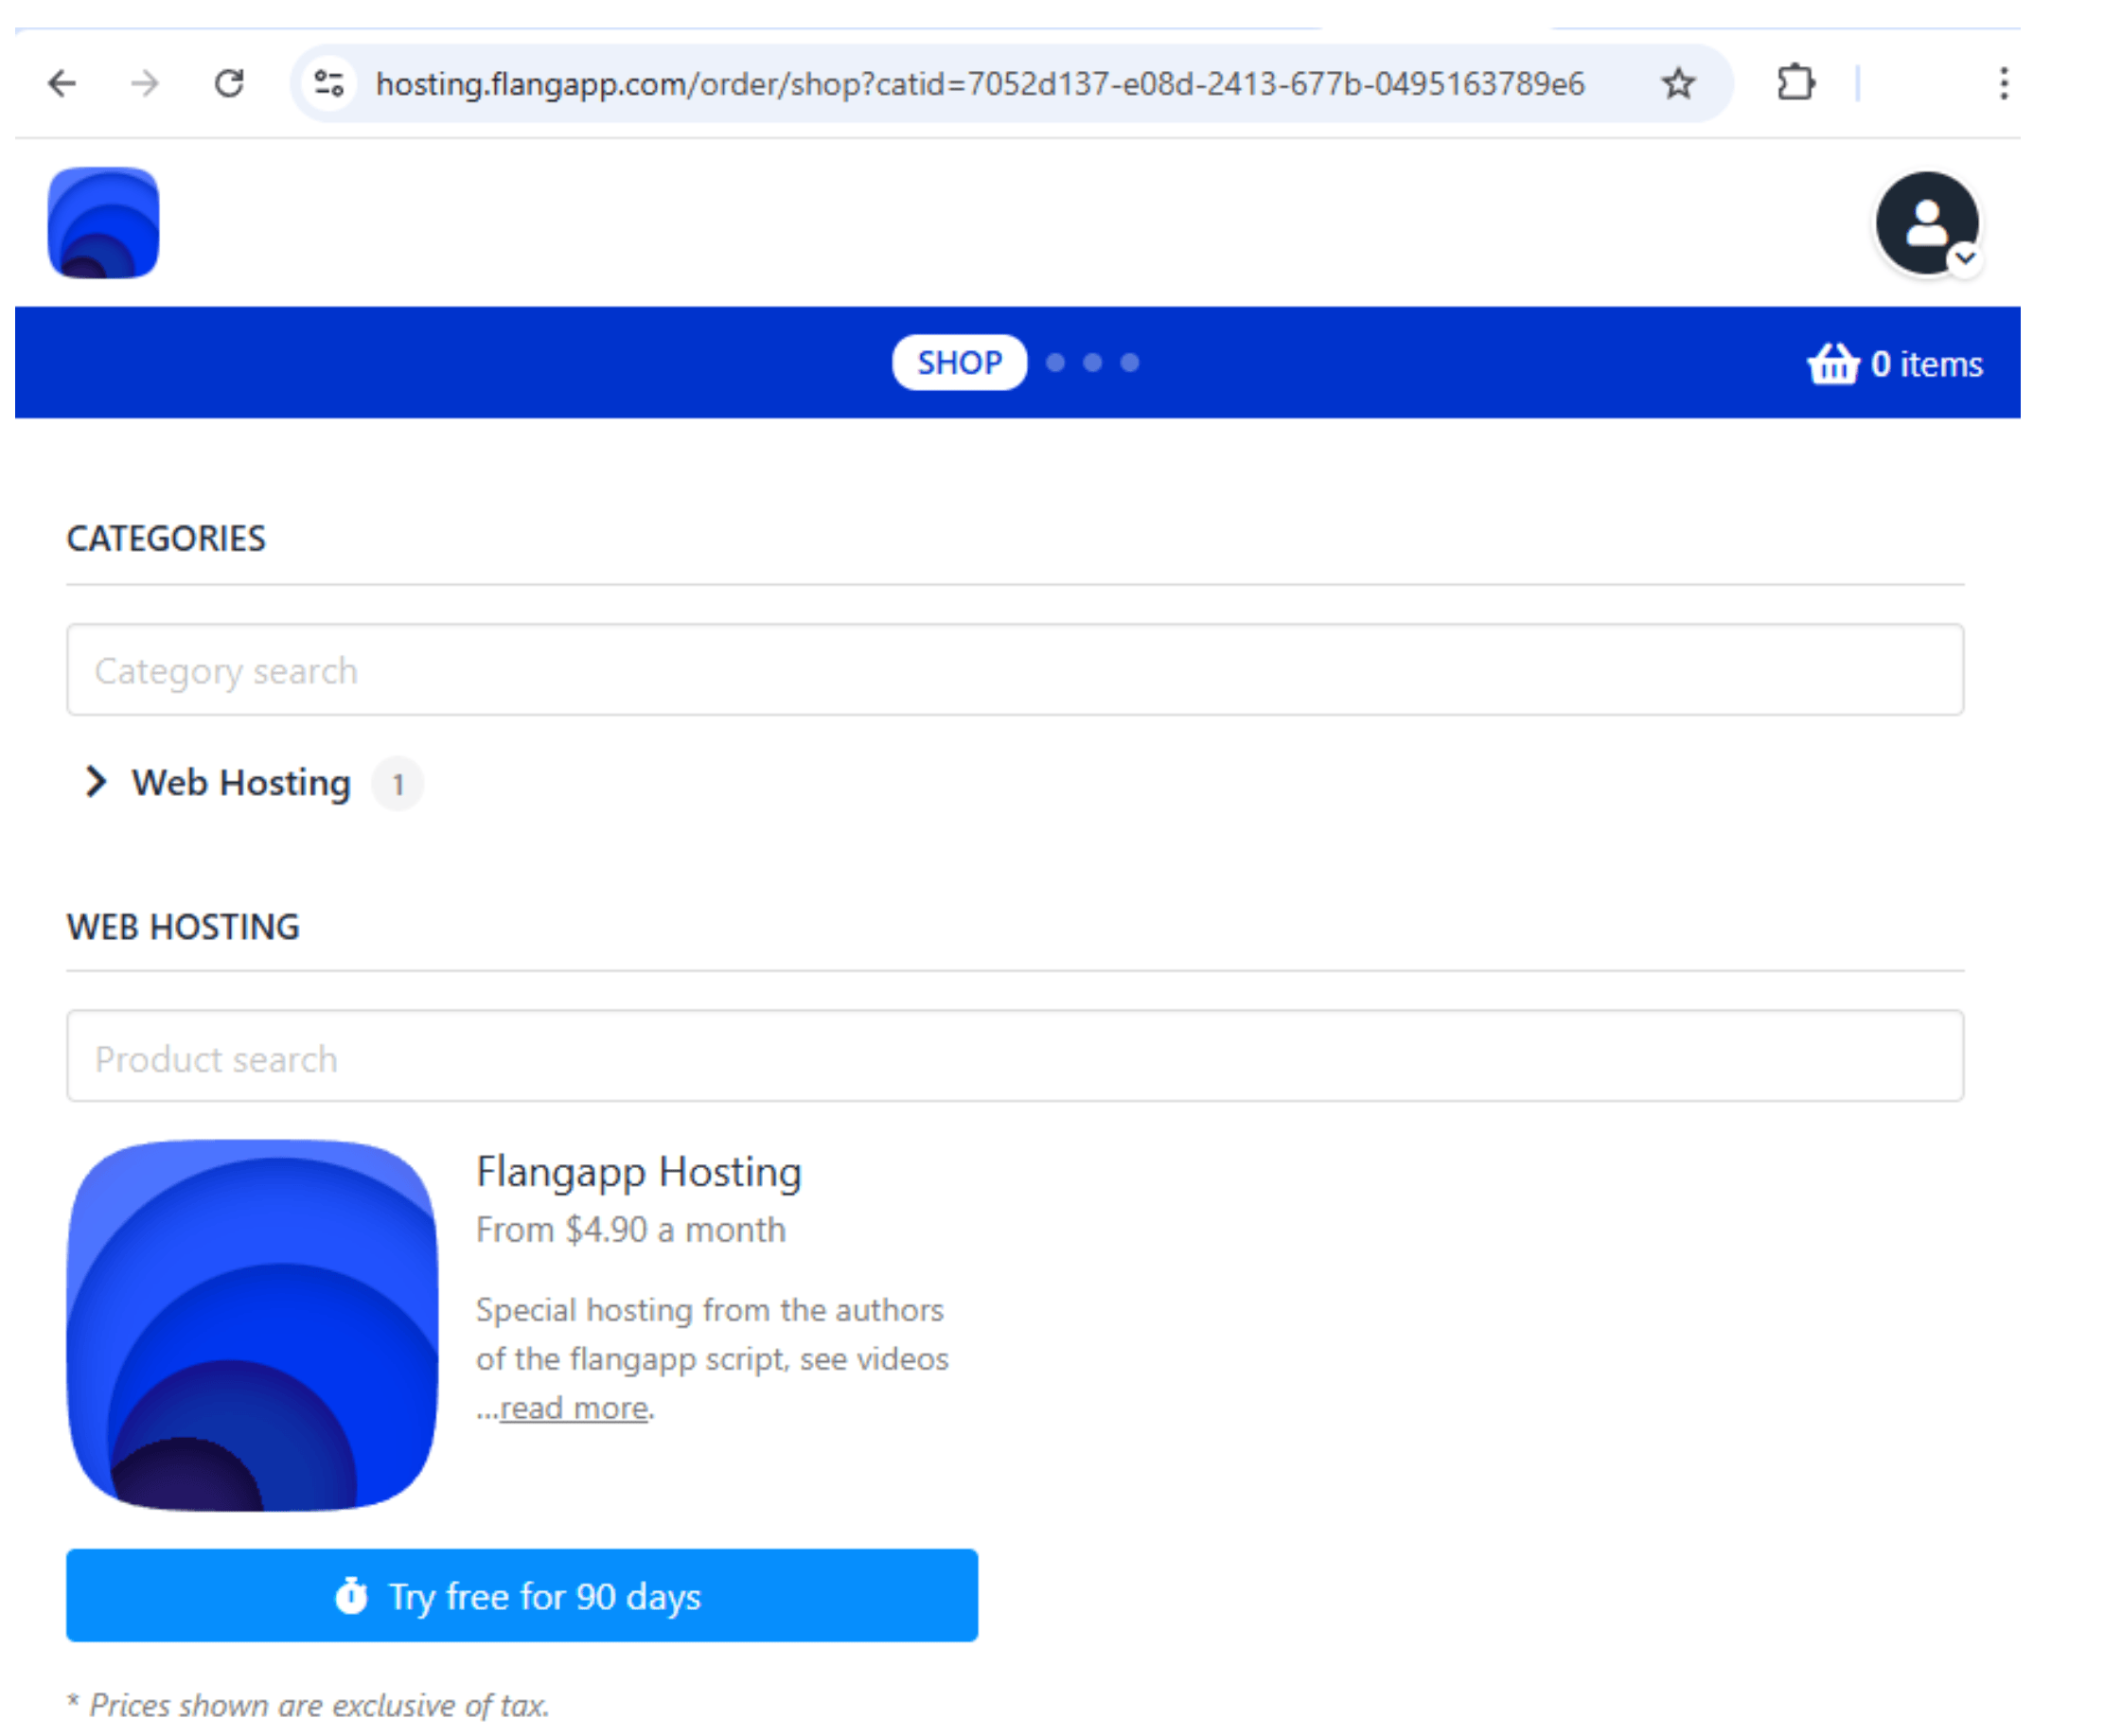Focus the Category search field
The height and width of the screenshot is (1736, 2122).
[1015, 670]
